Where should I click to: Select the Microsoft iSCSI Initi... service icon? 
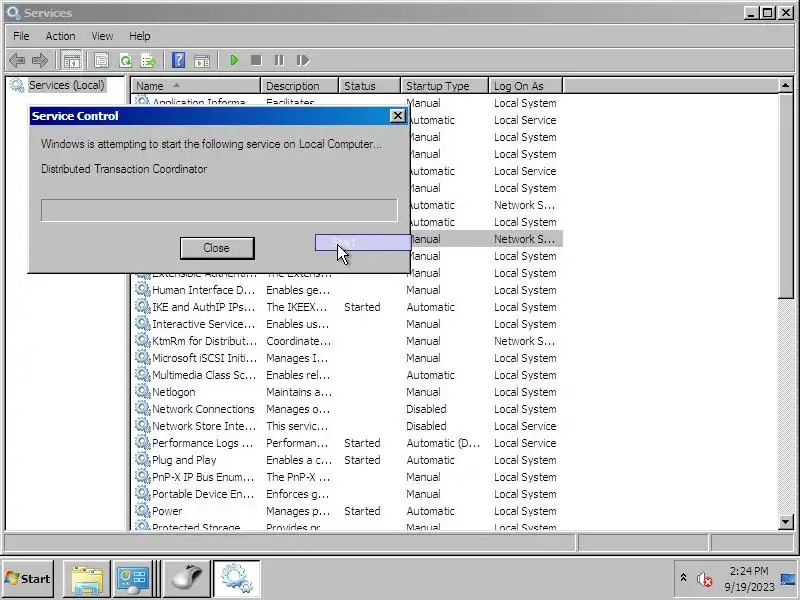coord(142,357)
